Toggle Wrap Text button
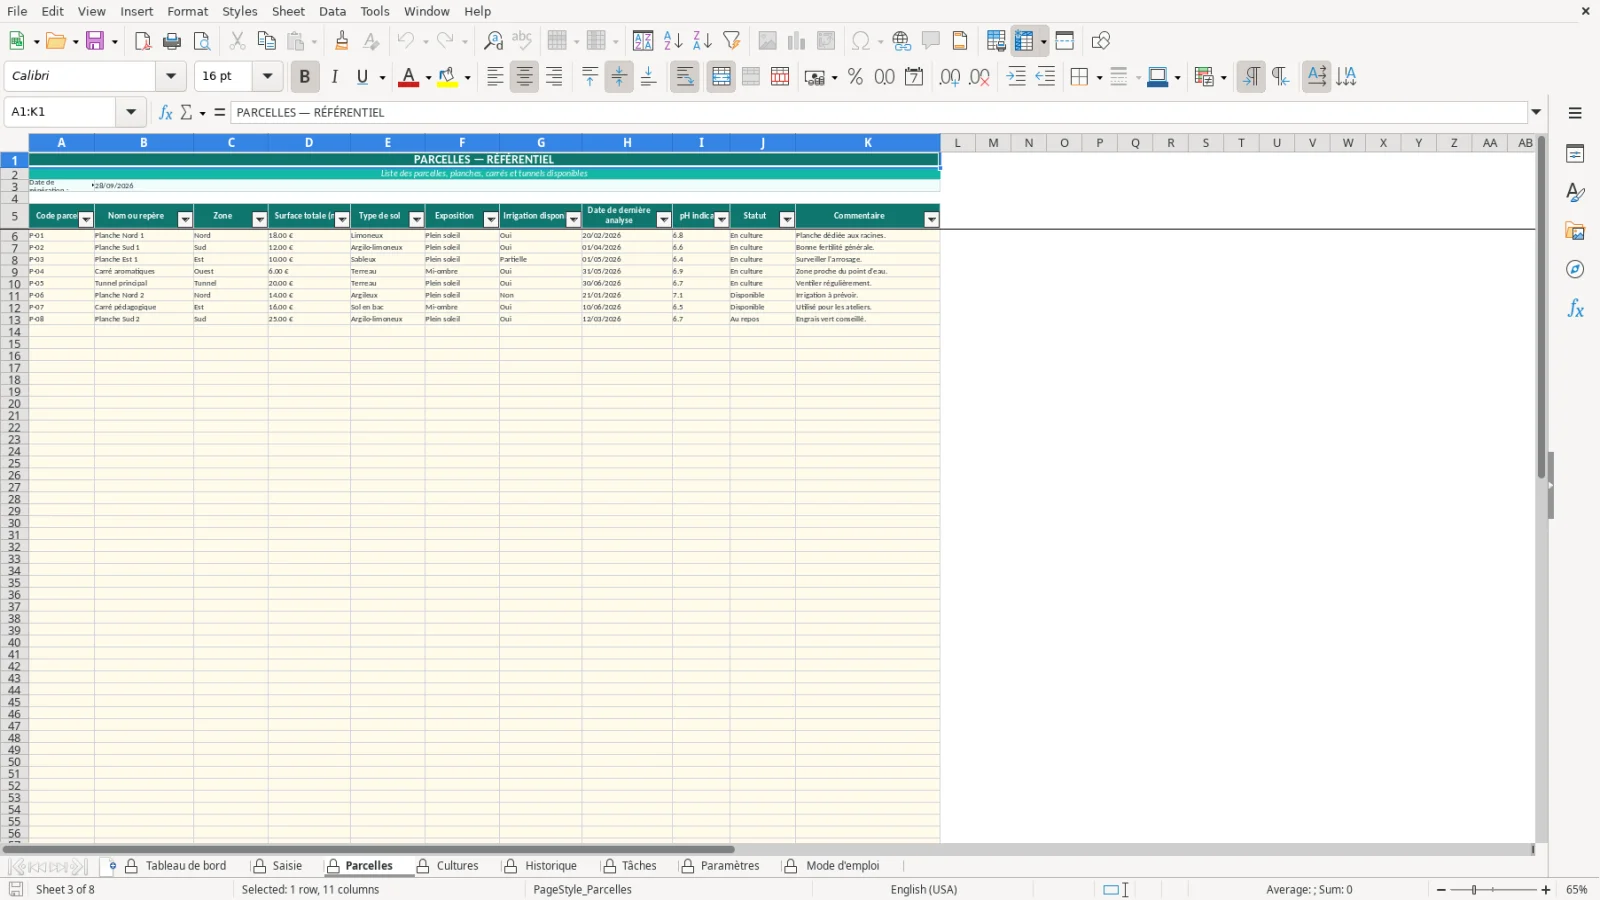 click(685, 77)
